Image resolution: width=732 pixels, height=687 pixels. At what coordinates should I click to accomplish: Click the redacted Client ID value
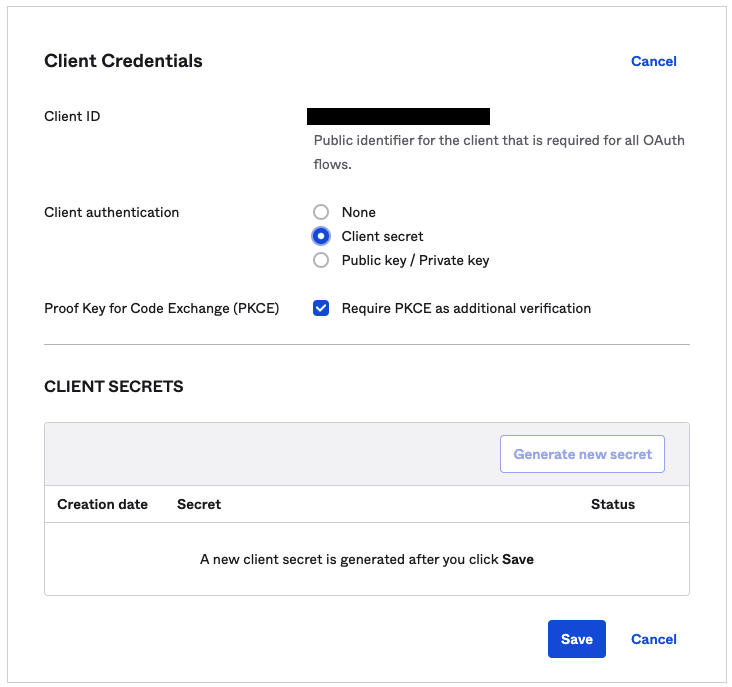click(x=398, y=116)
